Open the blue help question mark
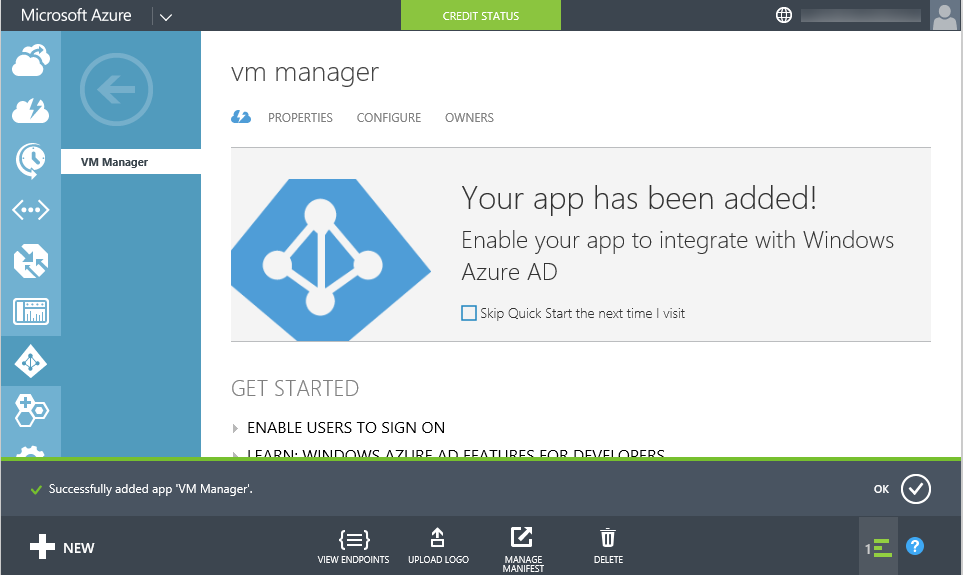This screenshot has width=963, height=575. pyautogui.click(x=914, y=546)
